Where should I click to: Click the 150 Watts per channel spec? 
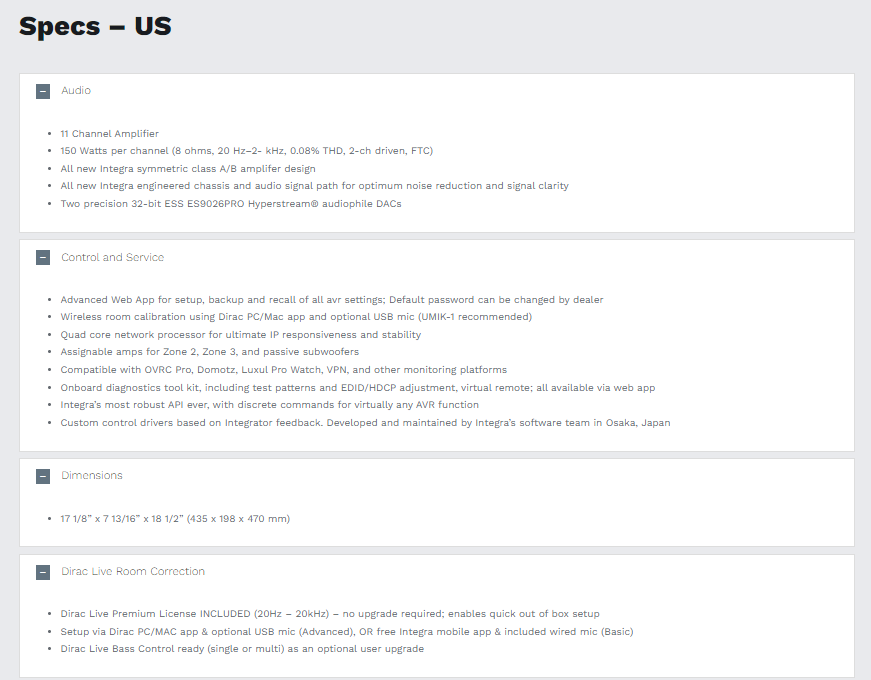[x=246, y=151]
